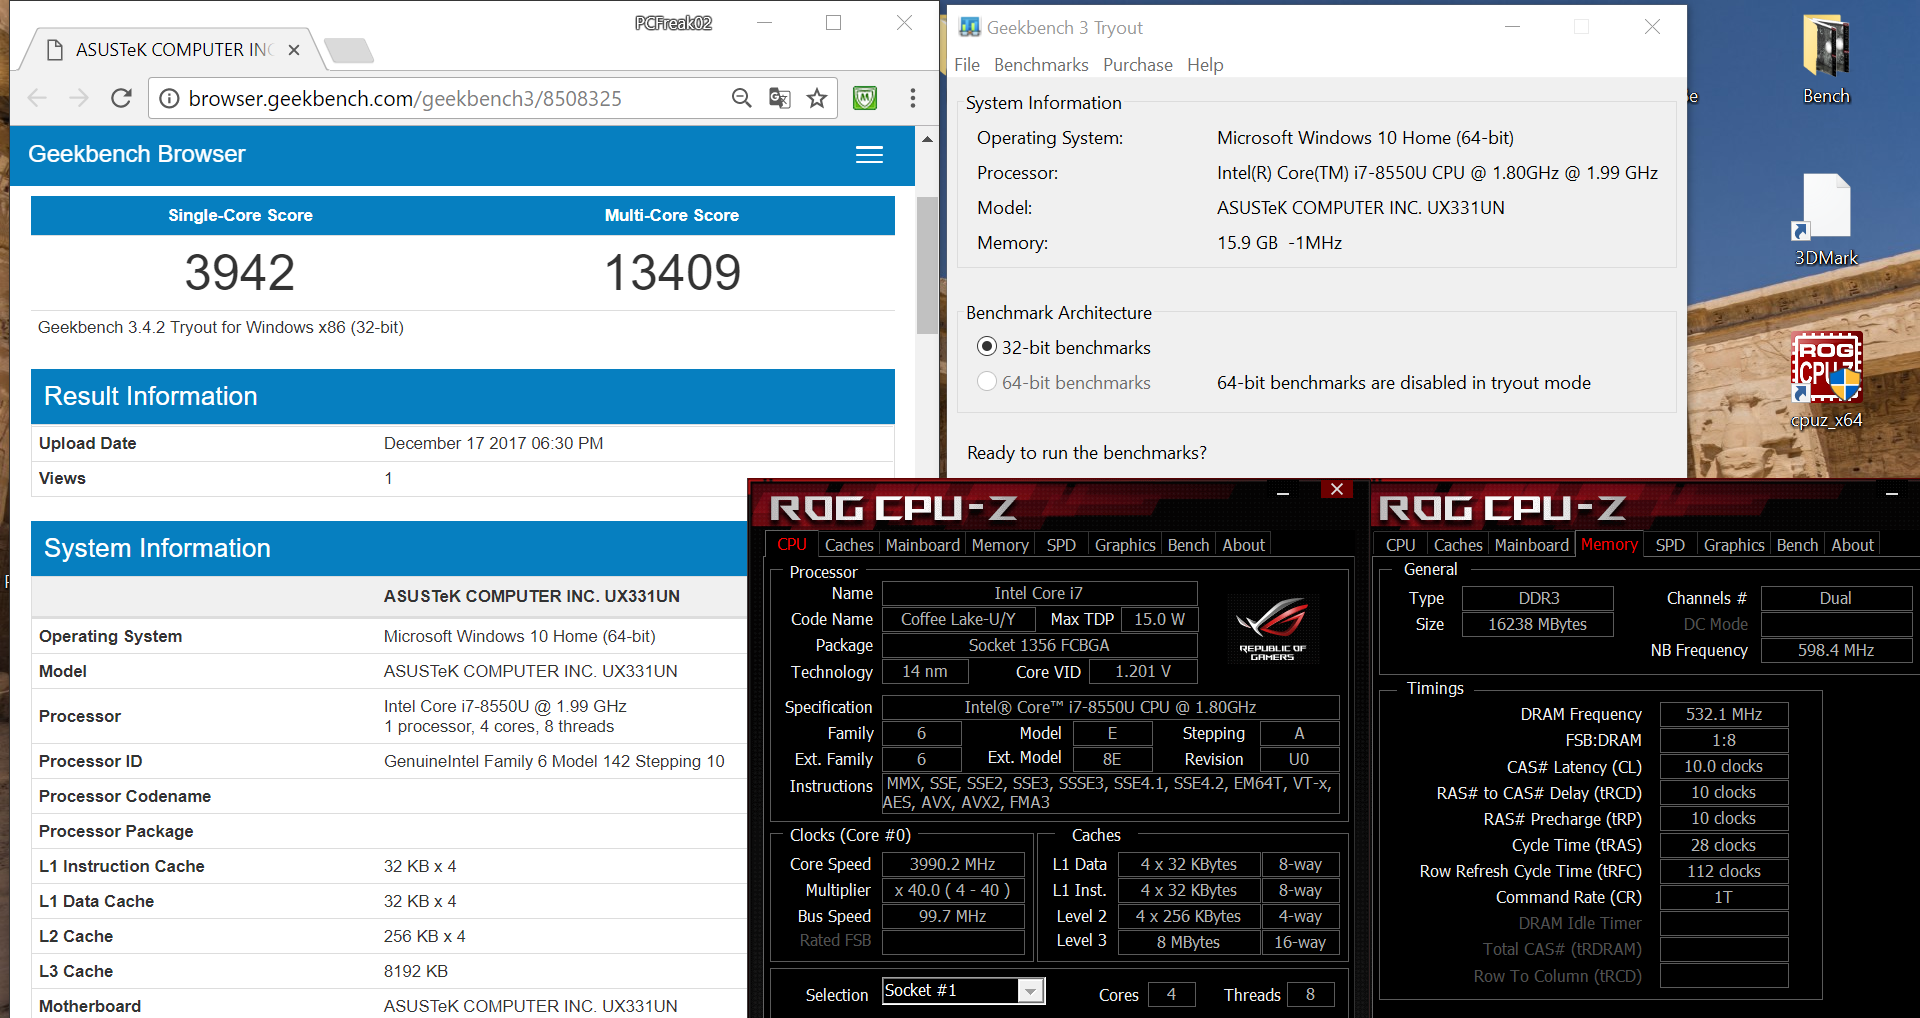Open the Help menu in Geekbench 3
Viewport: 1920px width, 1018px height.
pyautogui.click(x=1205, y=65)
